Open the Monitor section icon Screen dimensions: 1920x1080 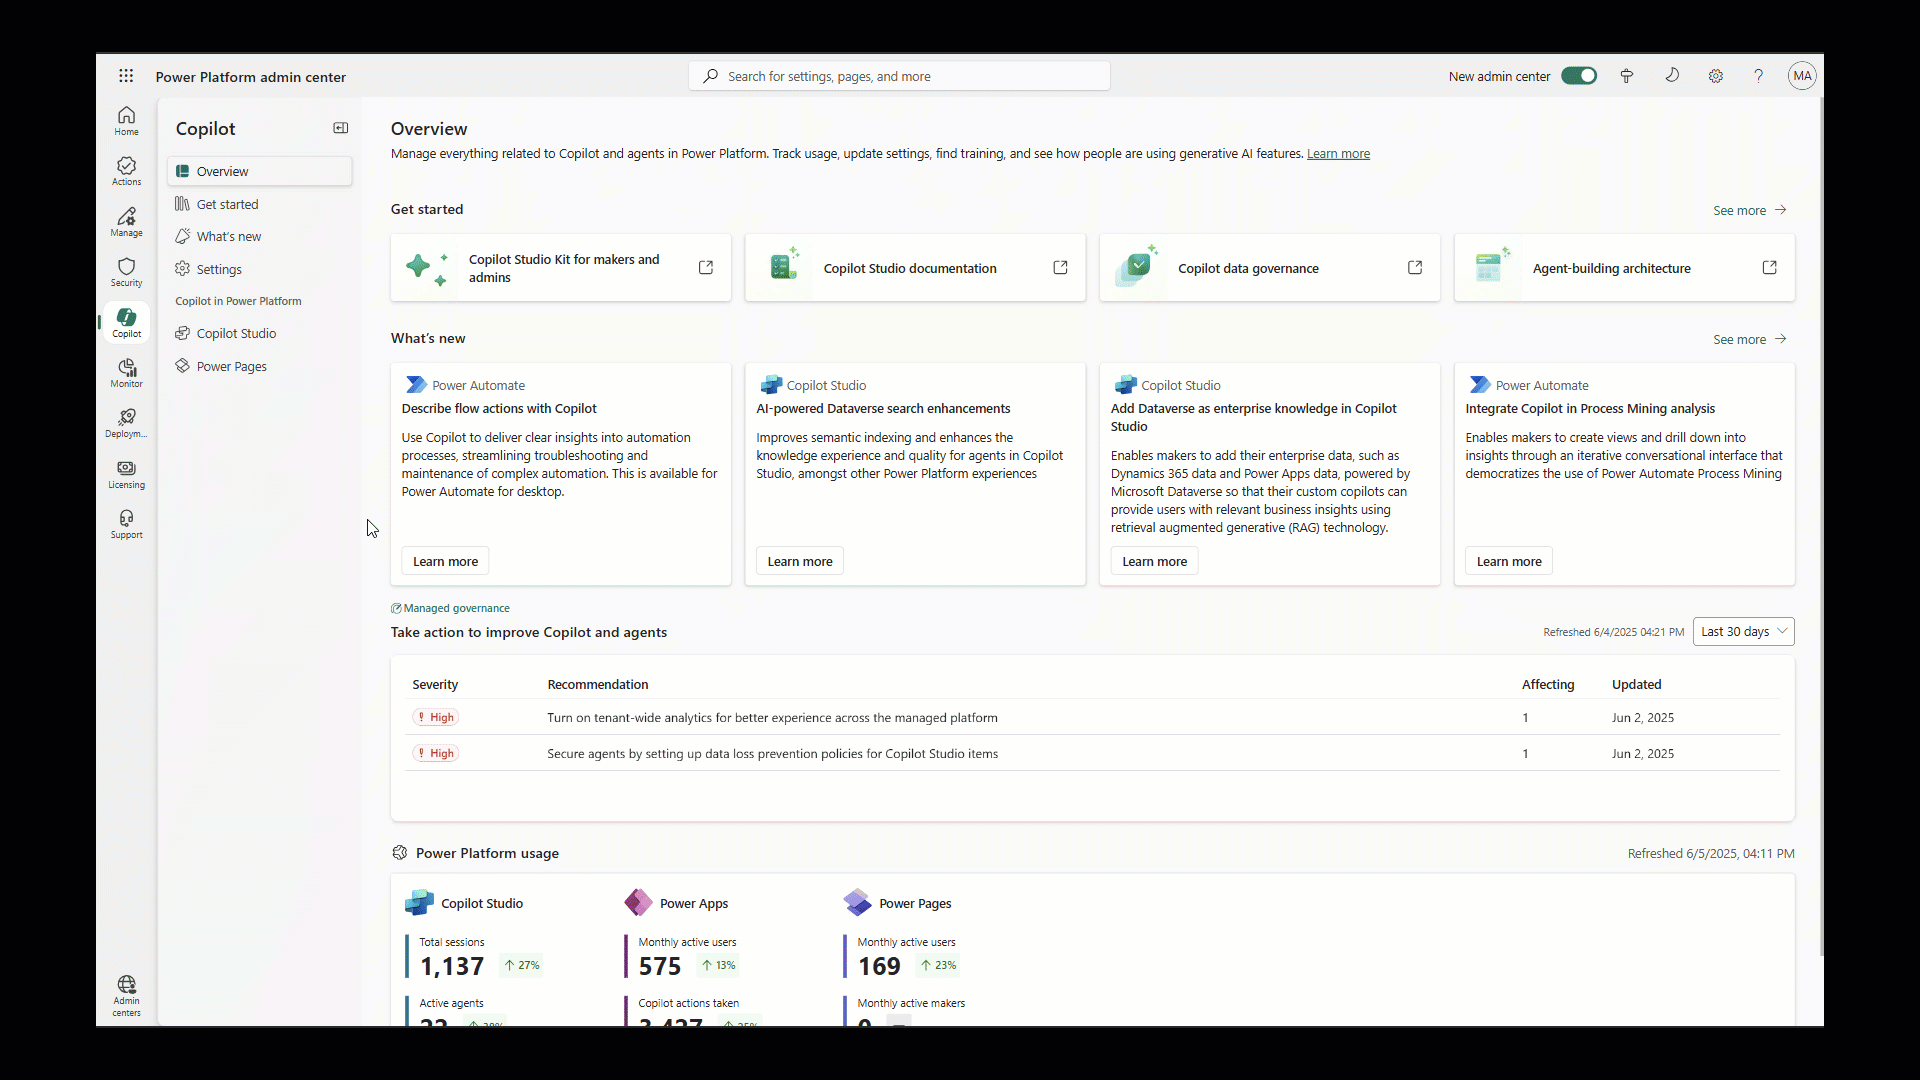click(126, 373)
